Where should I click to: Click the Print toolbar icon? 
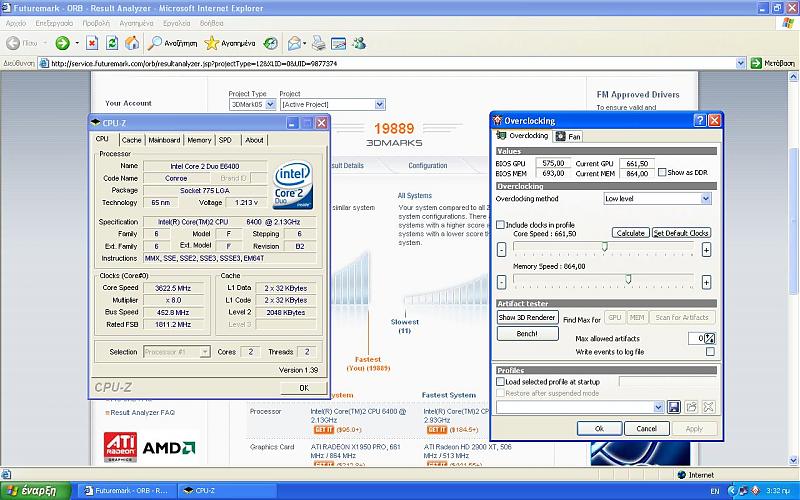click(318, 43)
